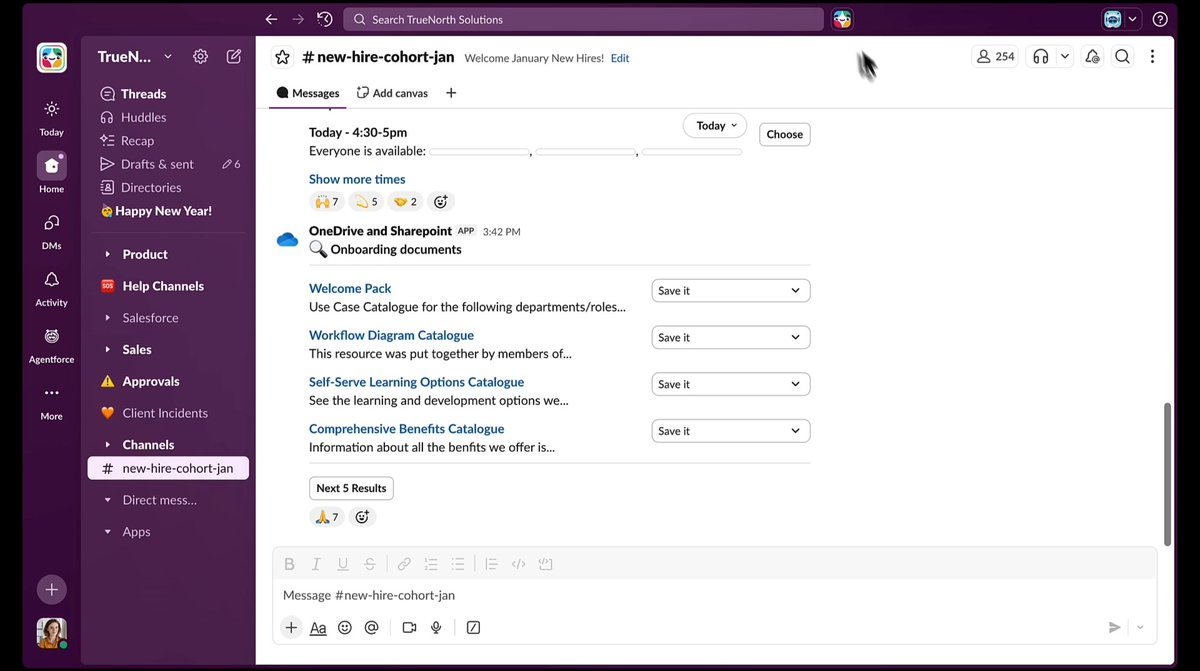1200x671 pixels.
Task: Insert an ordered list in composer
Action: coord(431,564)
